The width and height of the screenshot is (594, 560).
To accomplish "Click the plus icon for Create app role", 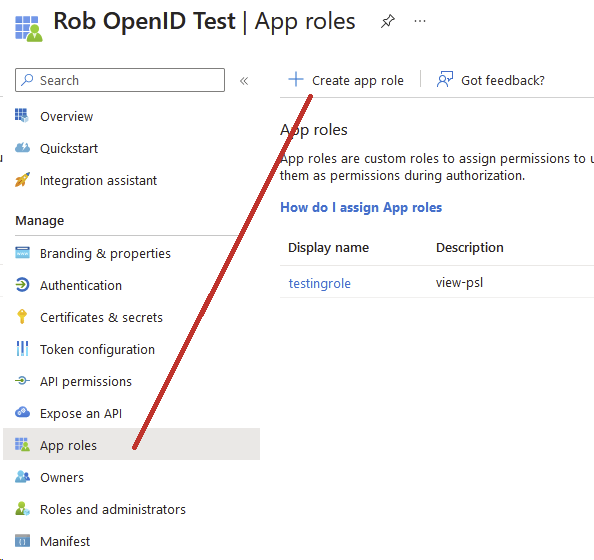I will tap(296, 80).
